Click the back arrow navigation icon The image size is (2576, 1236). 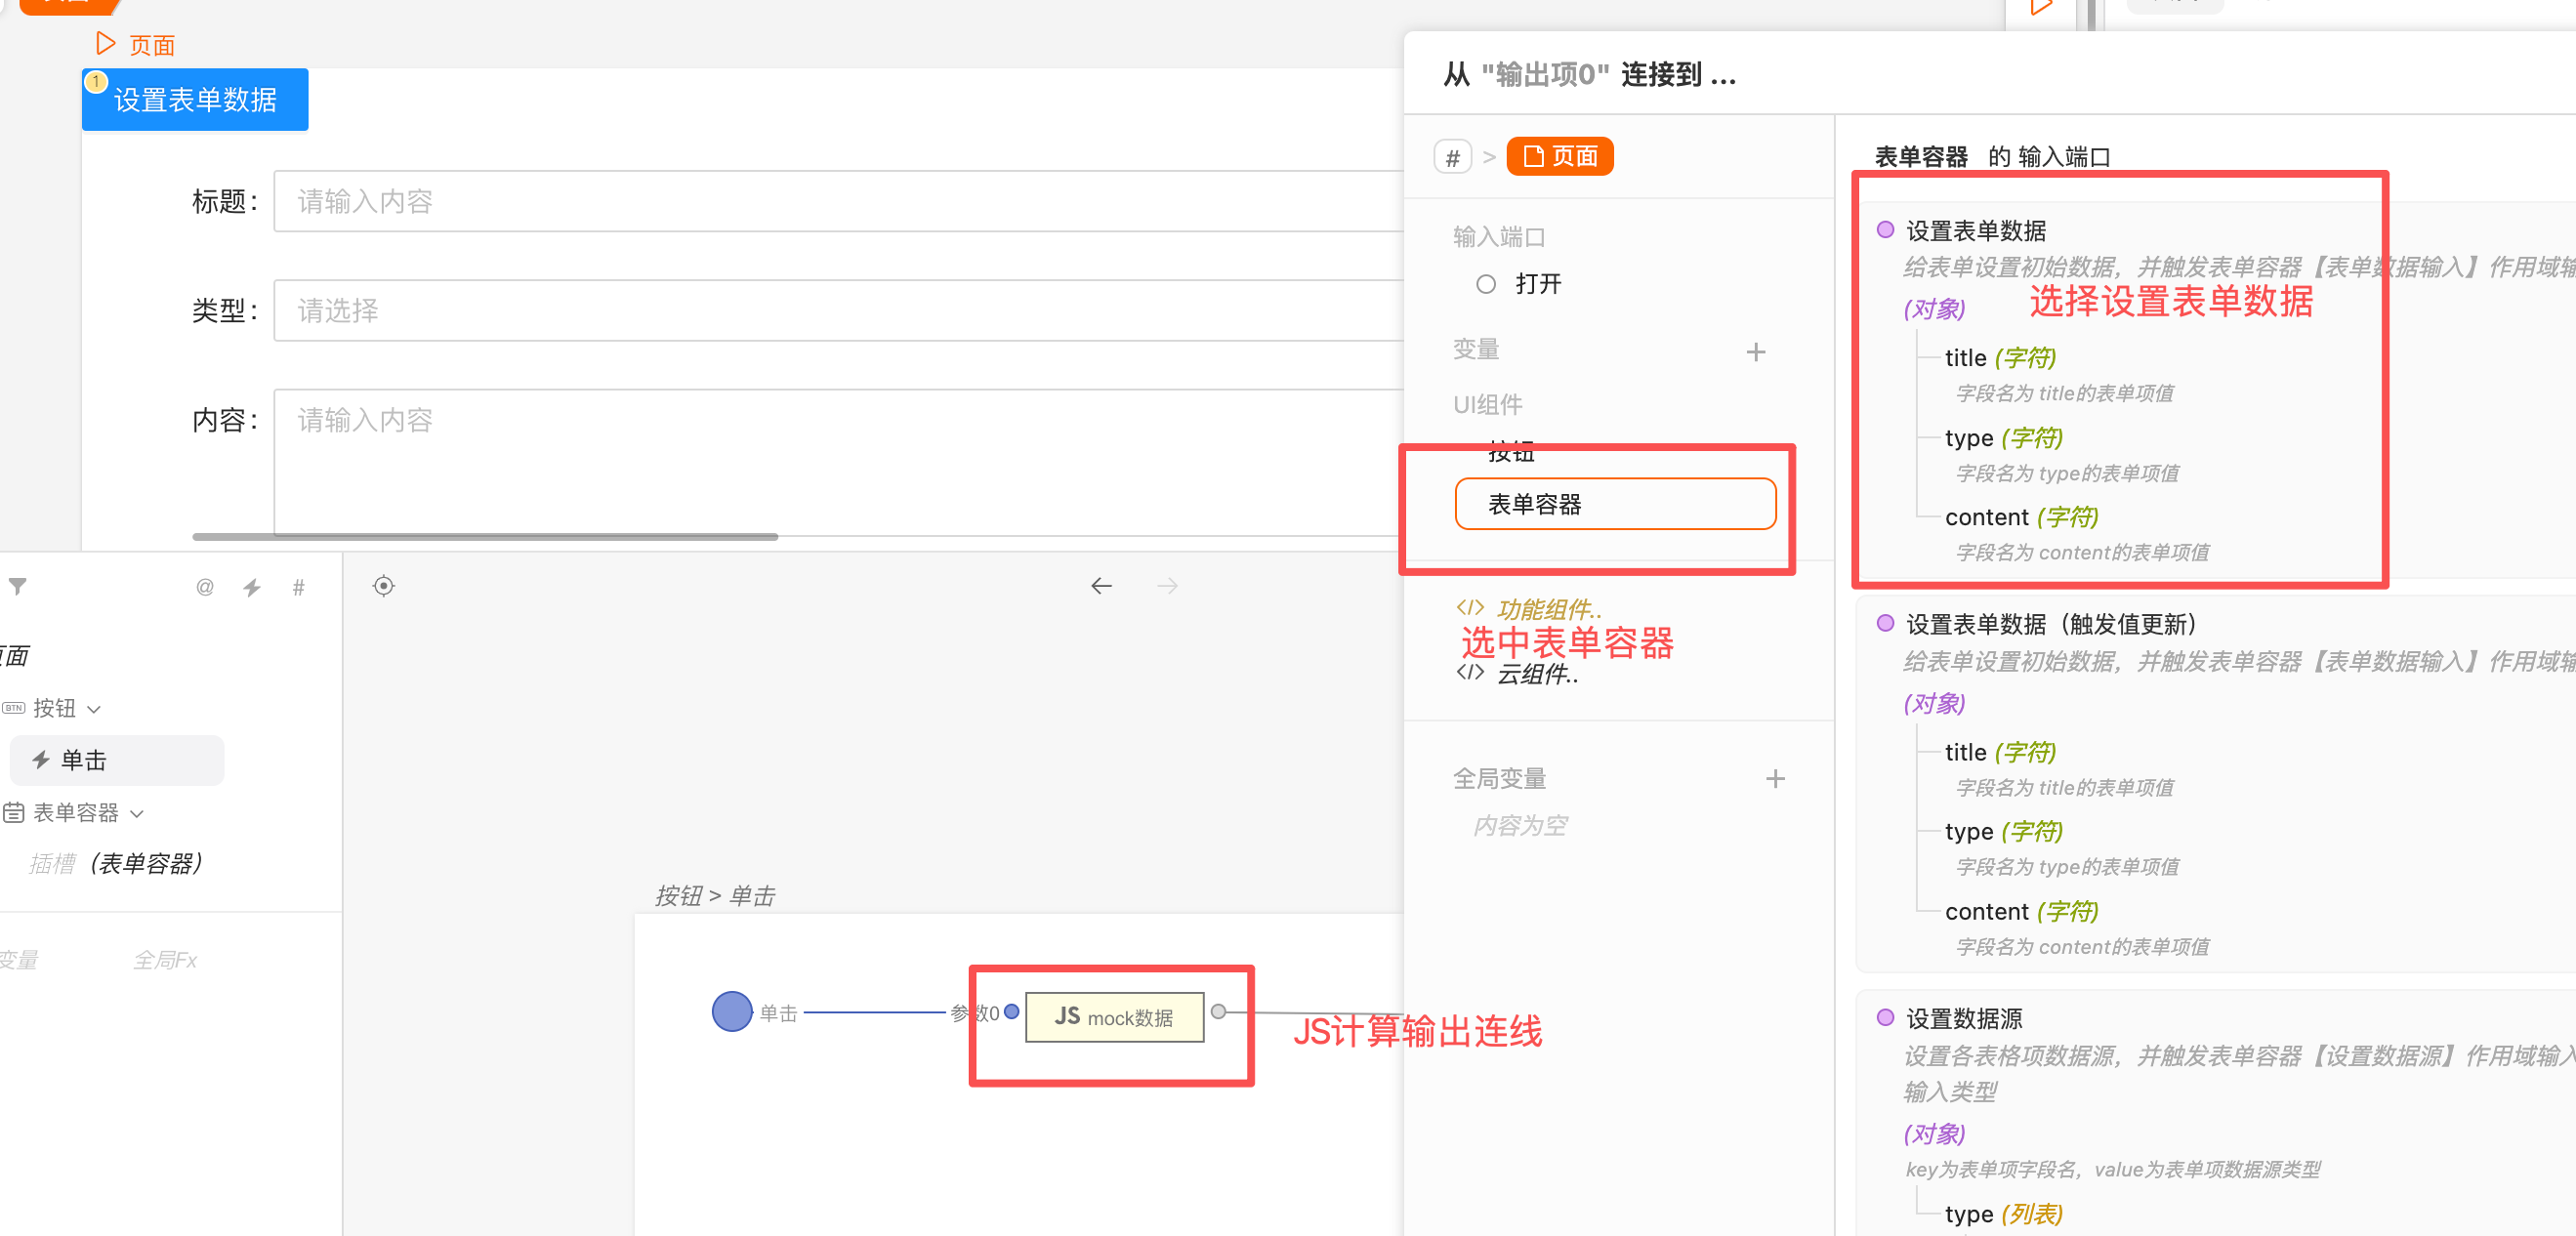(1101, 586)
